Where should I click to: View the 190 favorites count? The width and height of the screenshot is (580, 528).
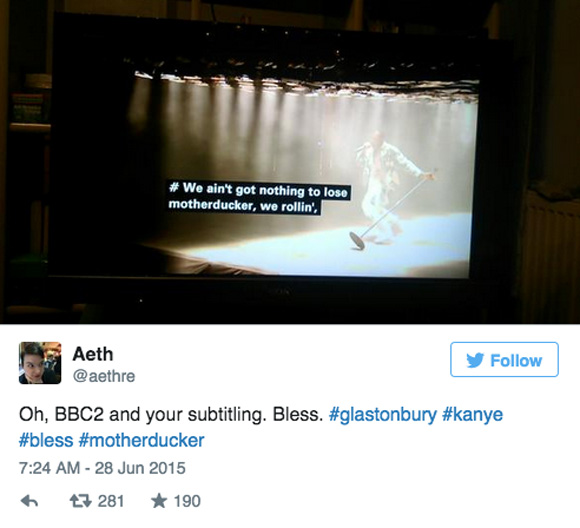coord(187,501)
